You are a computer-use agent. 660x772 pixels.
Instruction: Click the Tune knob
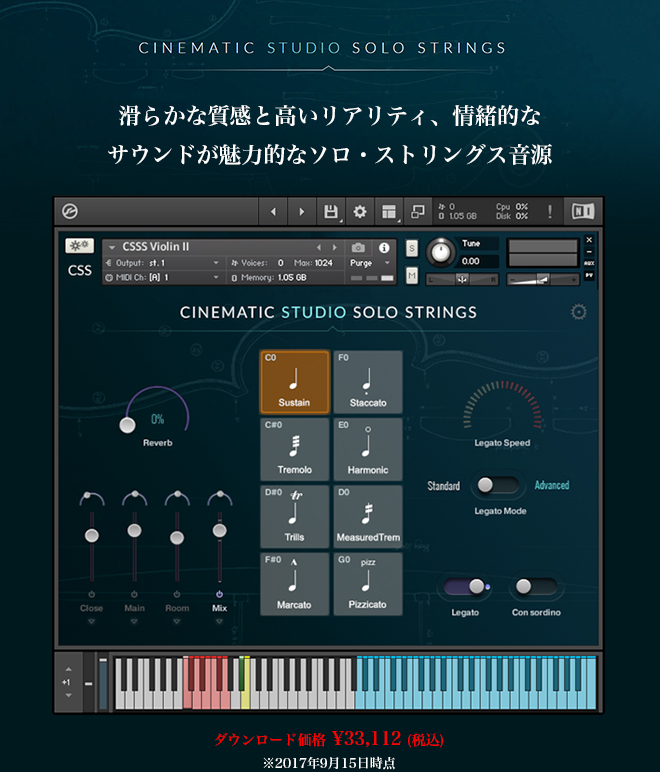pyautogui.click(x=440, y=250)
